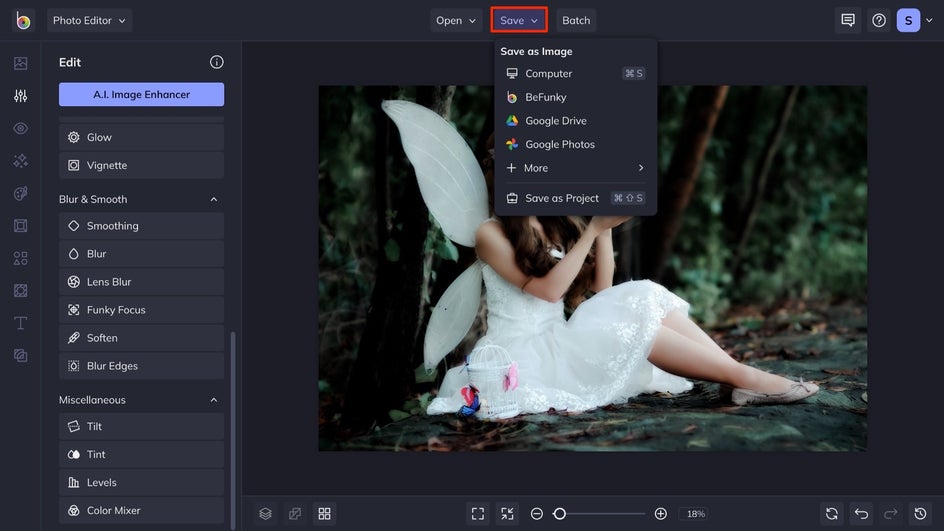
Task: Click the zoom slider handle
Action: [x=559, y=514]
